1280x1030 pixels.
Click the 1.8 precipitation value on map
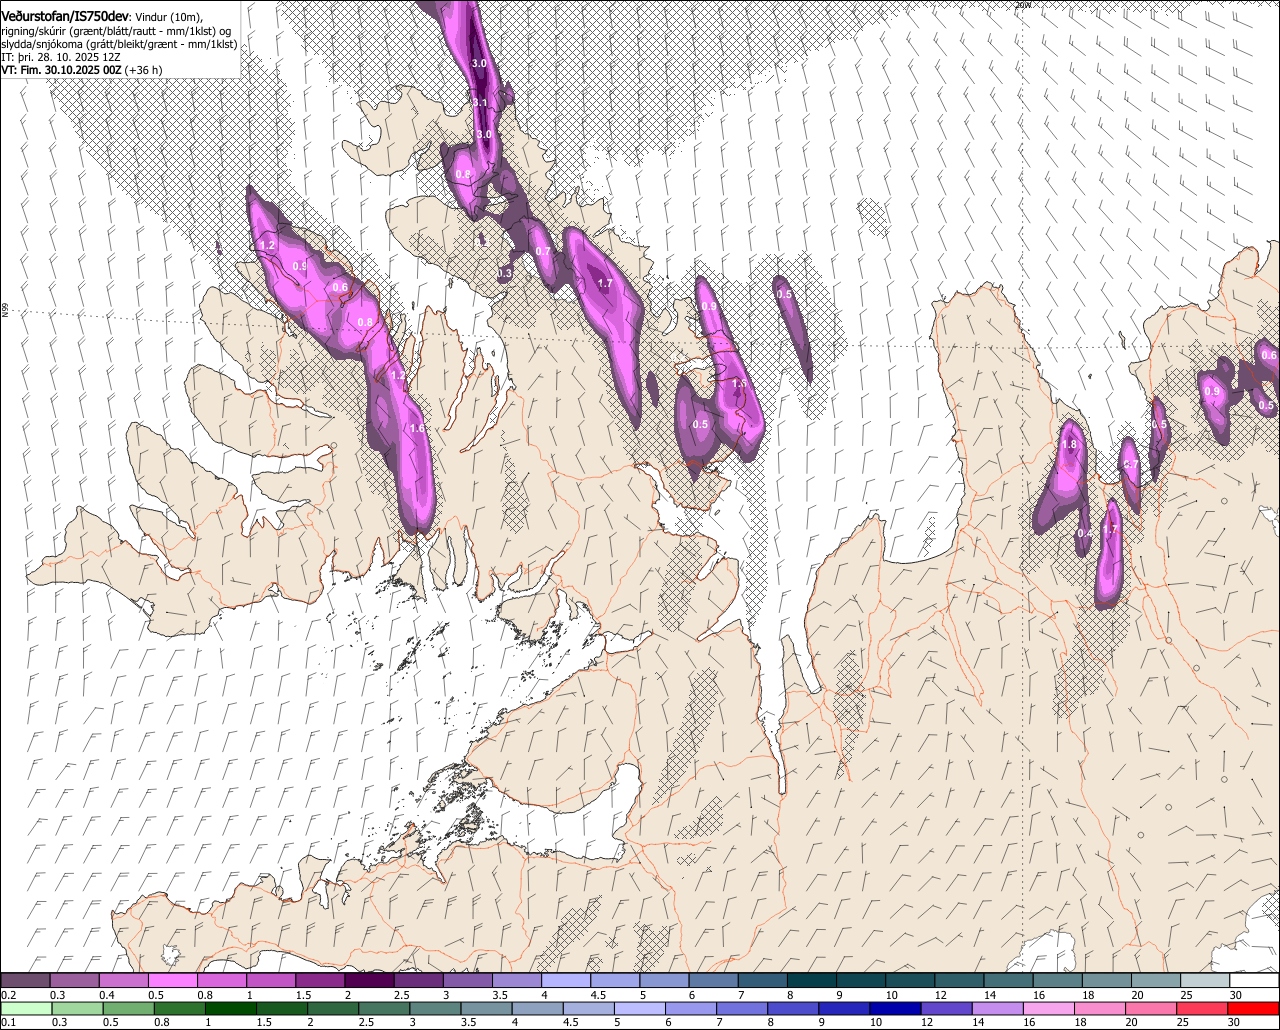1069,445
